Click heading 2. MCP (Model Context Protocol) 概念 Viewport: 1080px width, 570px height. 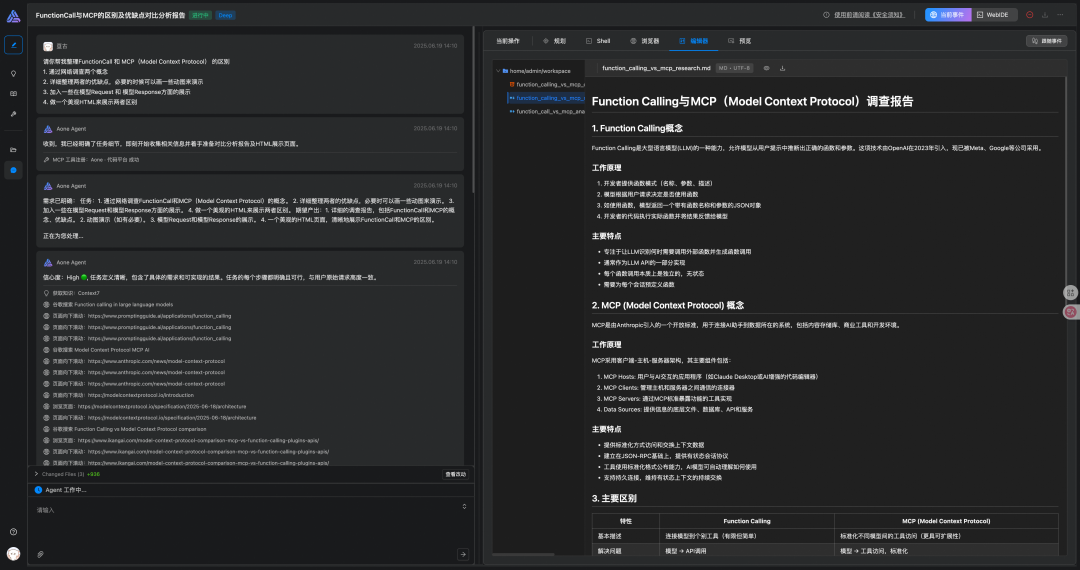[x=667, y=305]
